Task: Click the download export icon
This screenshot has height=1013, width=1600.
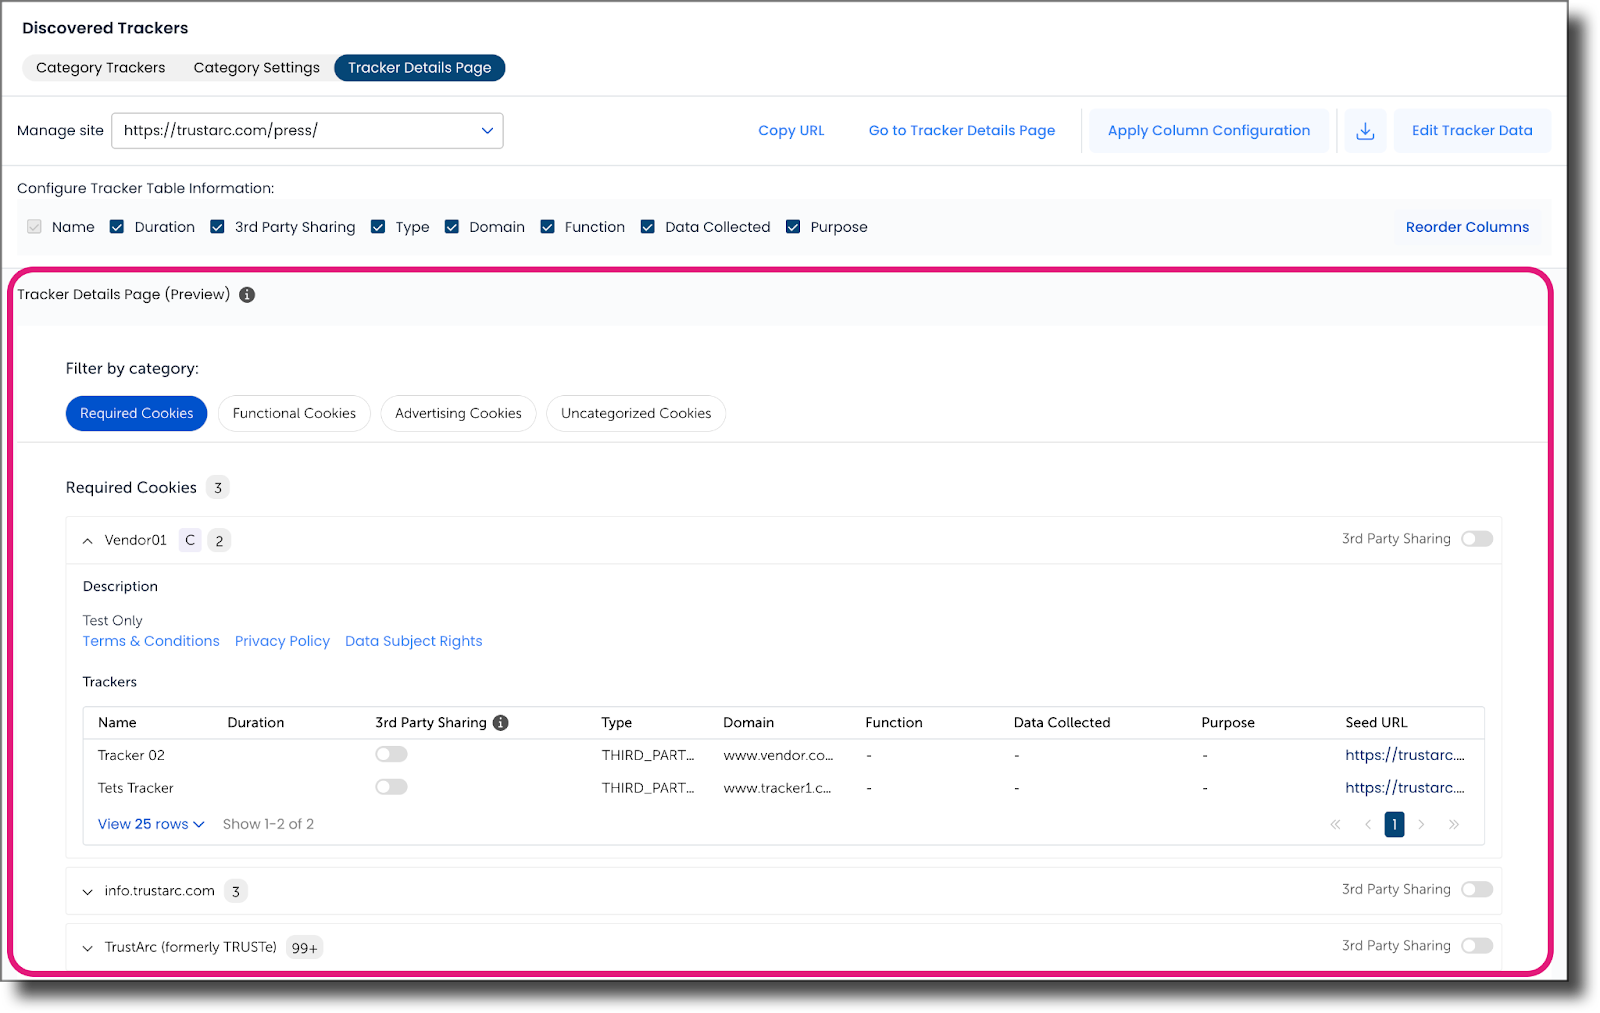Action: click(1365, 130)
